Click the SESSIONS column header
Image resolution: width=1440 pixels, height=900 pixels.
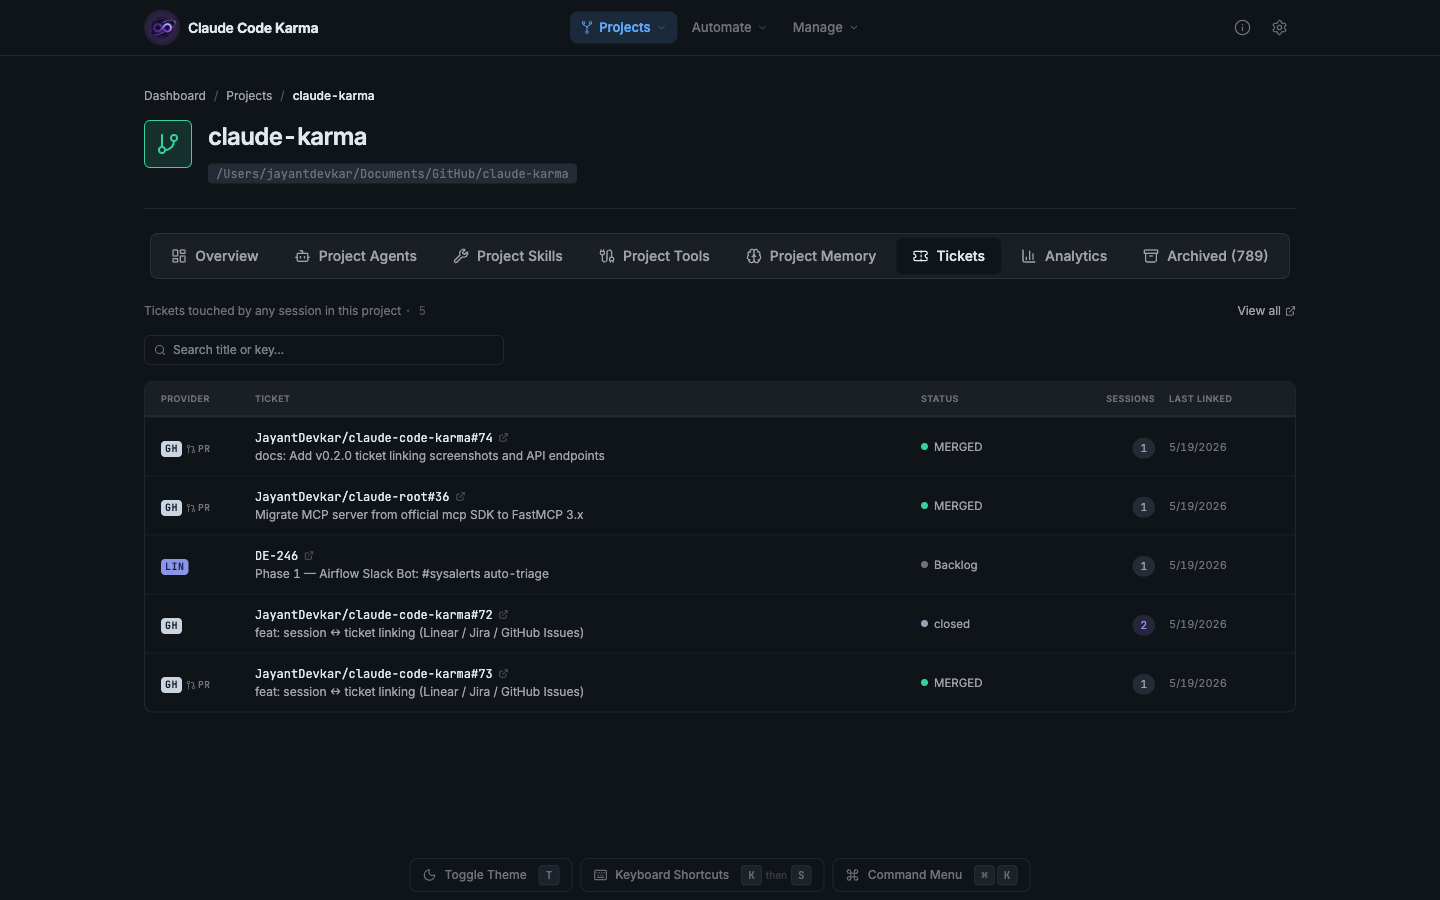(1130, 399)
